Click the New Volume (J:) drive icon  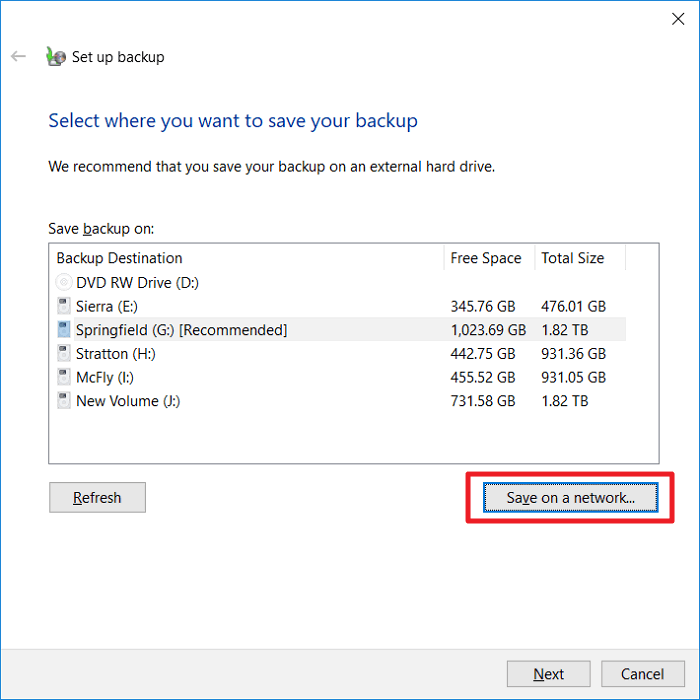point(64,401)
